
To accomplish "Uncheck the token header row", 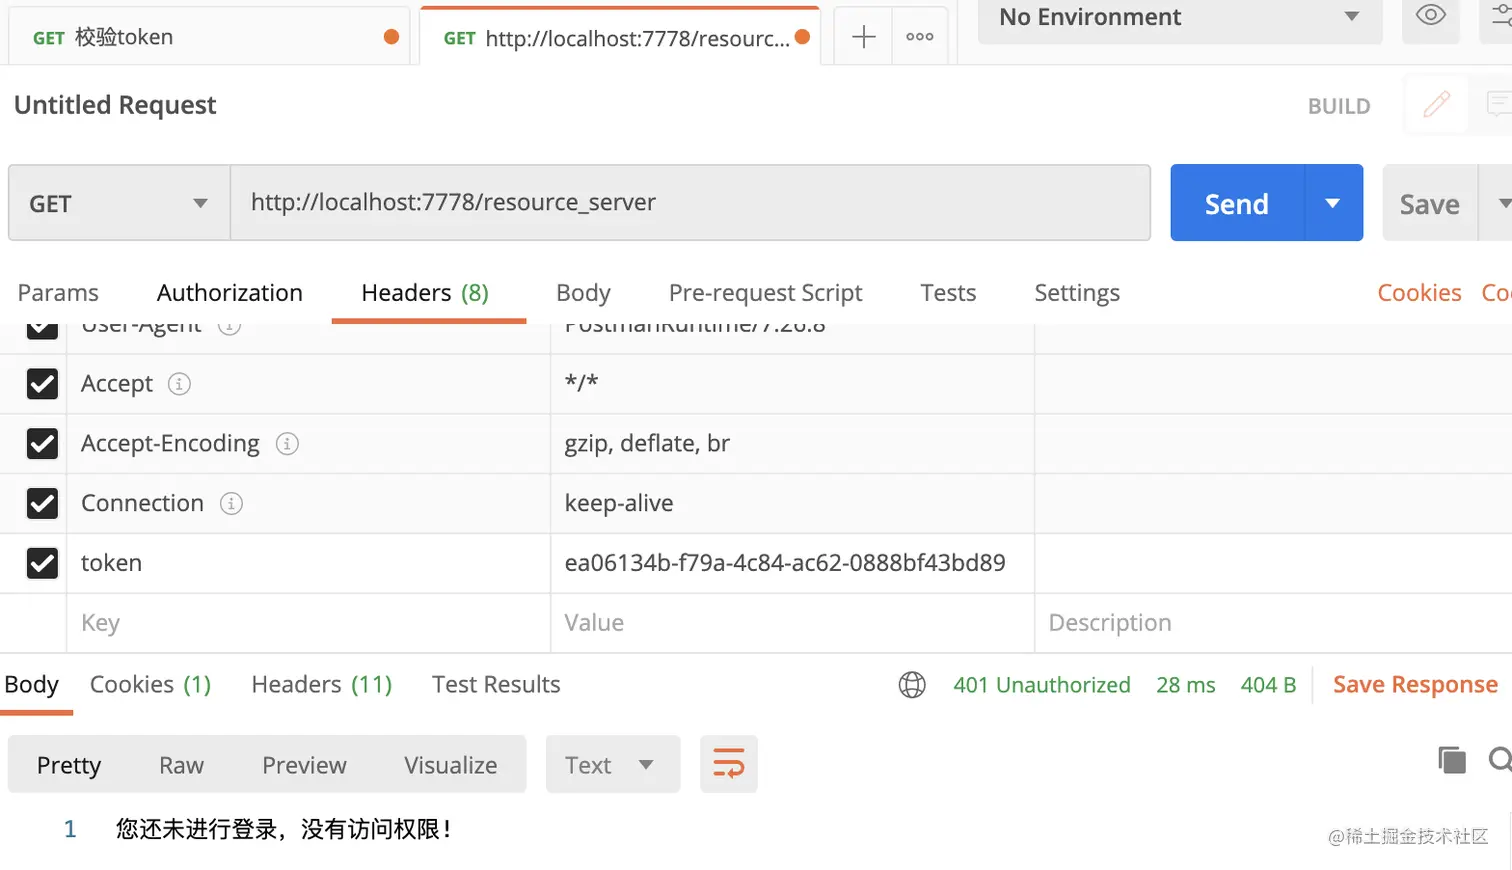I will [x=42, y=563].
